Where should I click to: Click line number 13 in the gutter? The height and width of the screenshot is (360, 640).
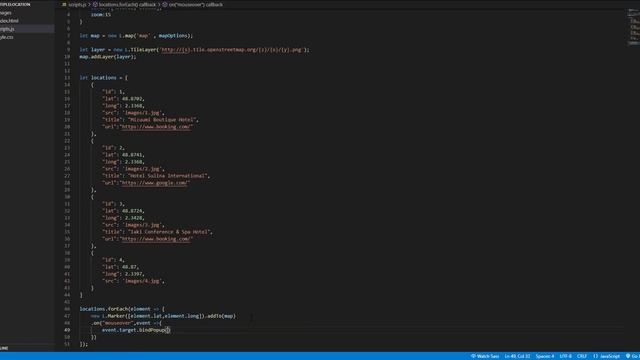pos(67,78)
